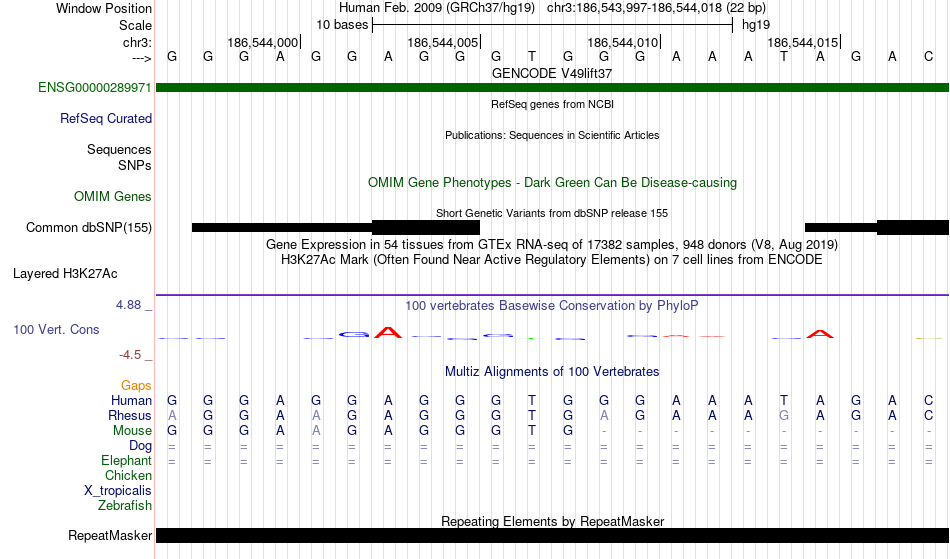This screenshot has height=559, width=950.
Task: Click the 186,544,000 coordinate tick label
Action: (263, 43)
